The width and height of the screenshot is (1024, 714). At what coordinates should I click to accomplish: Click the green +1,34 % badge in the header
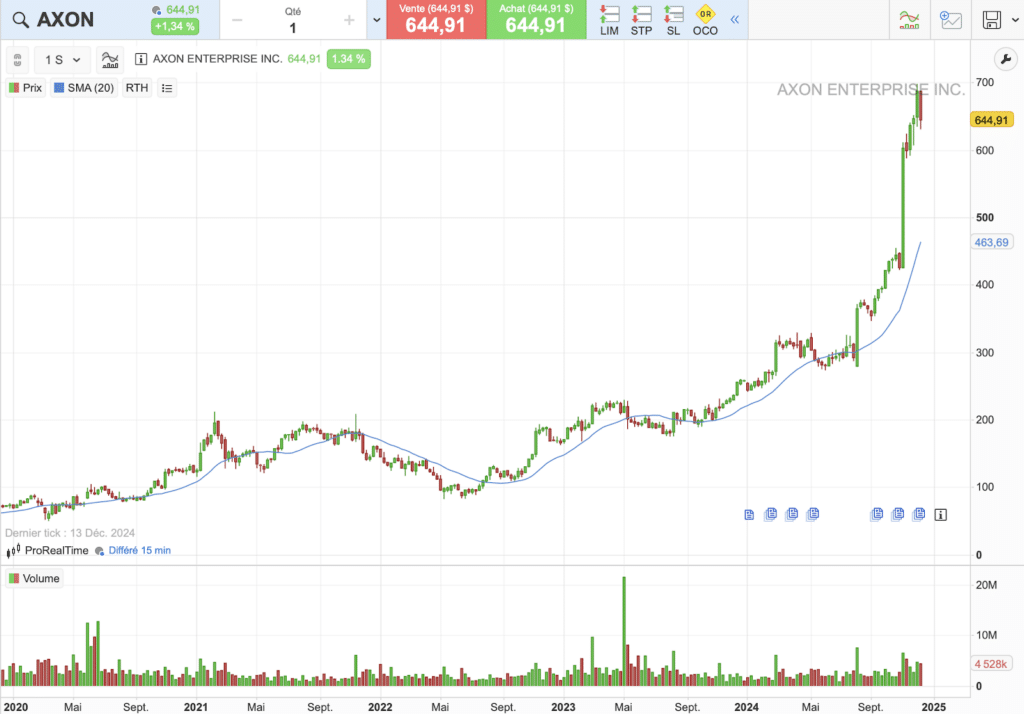click(174, 27)
